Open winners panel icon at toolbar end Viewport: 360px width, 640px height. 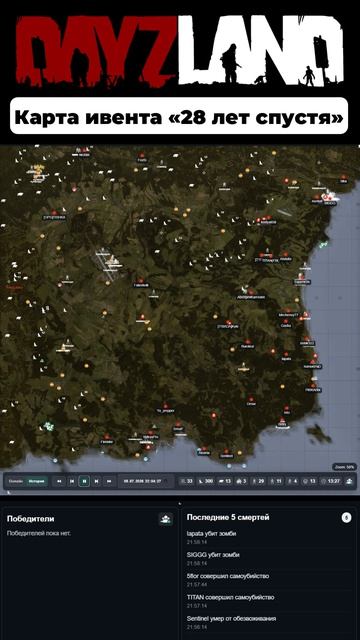click(350, 481)
